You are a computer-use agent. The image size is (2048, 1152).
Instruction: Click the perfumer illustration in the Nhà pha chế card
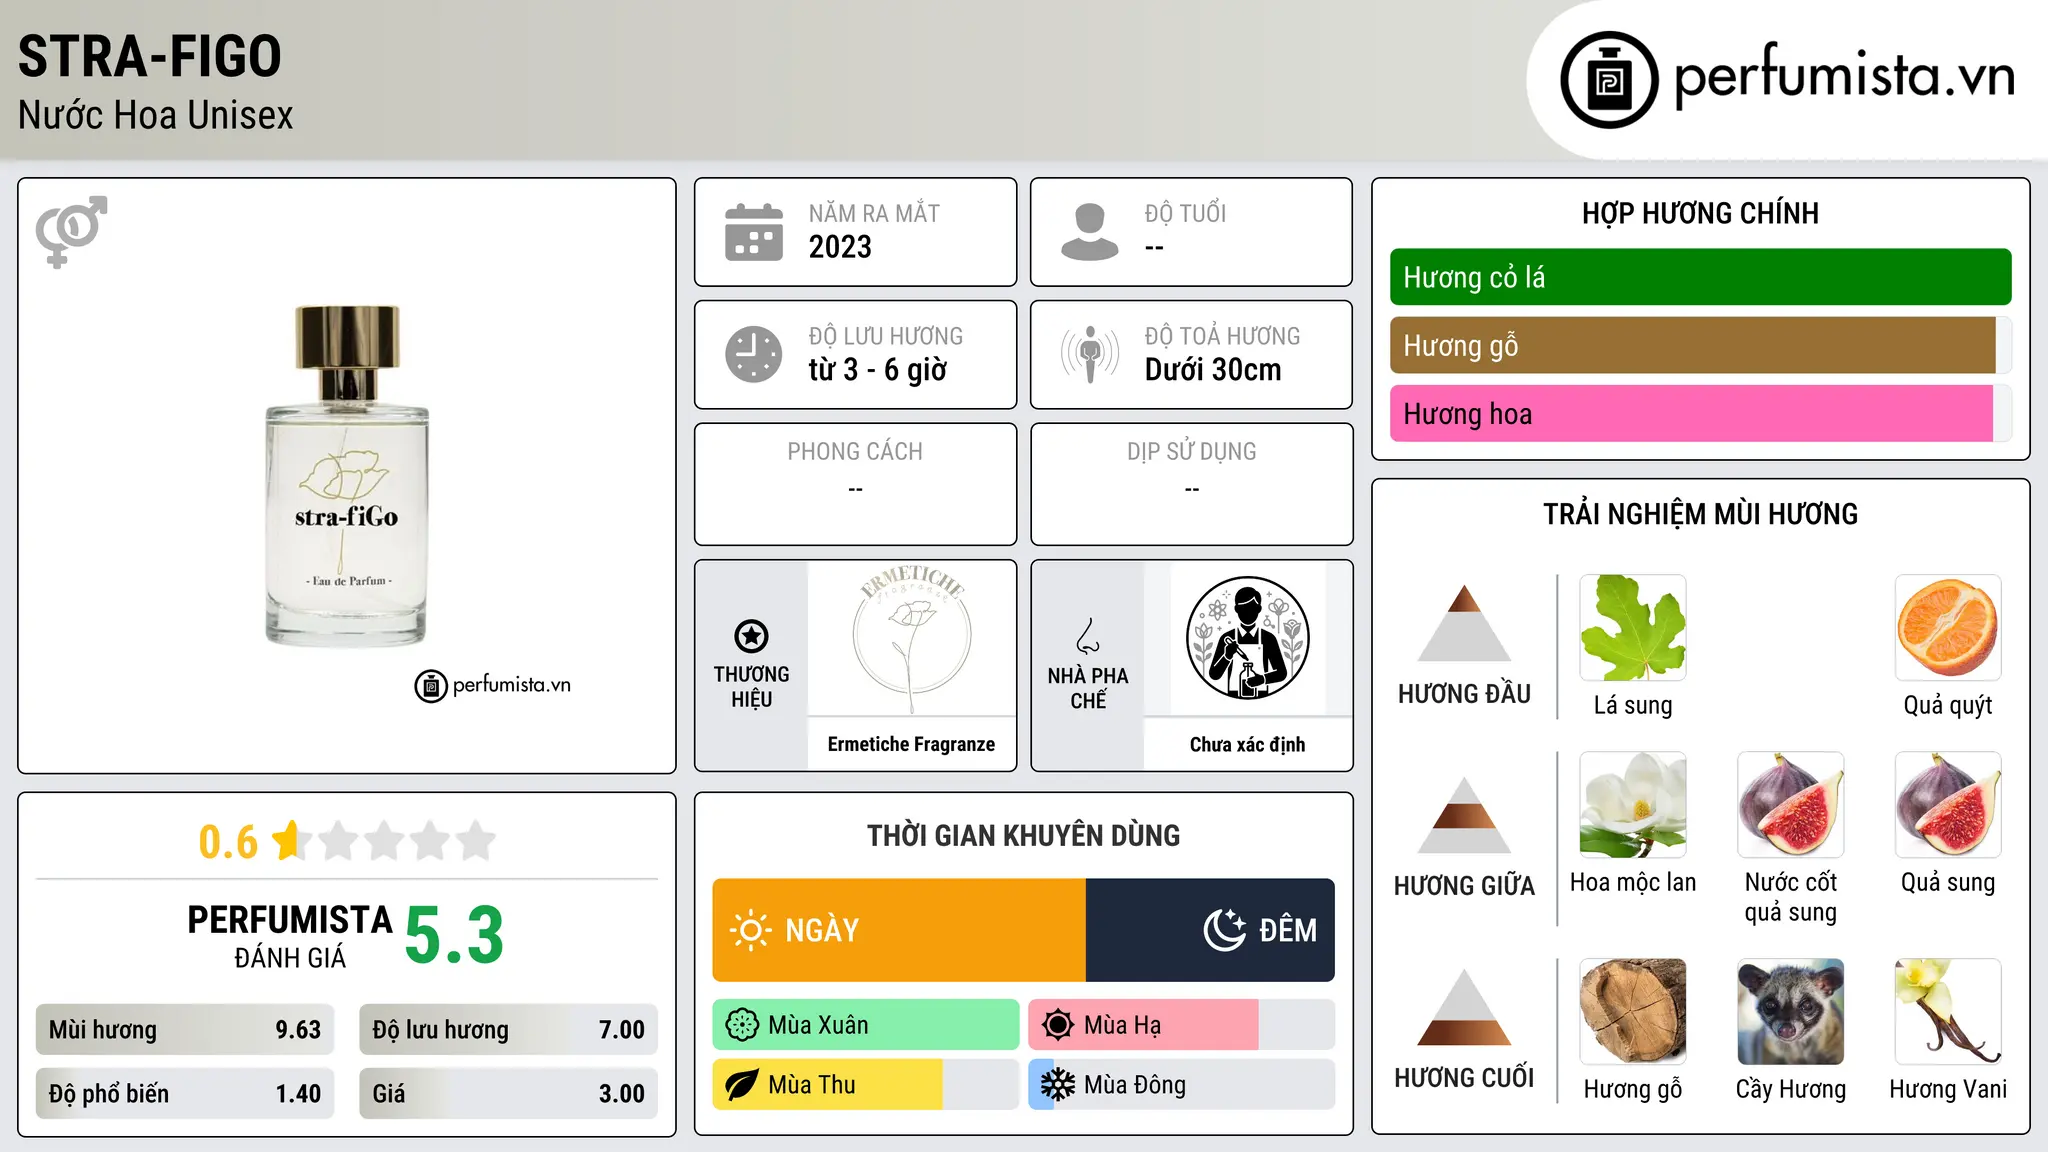tap(1247, 638)
